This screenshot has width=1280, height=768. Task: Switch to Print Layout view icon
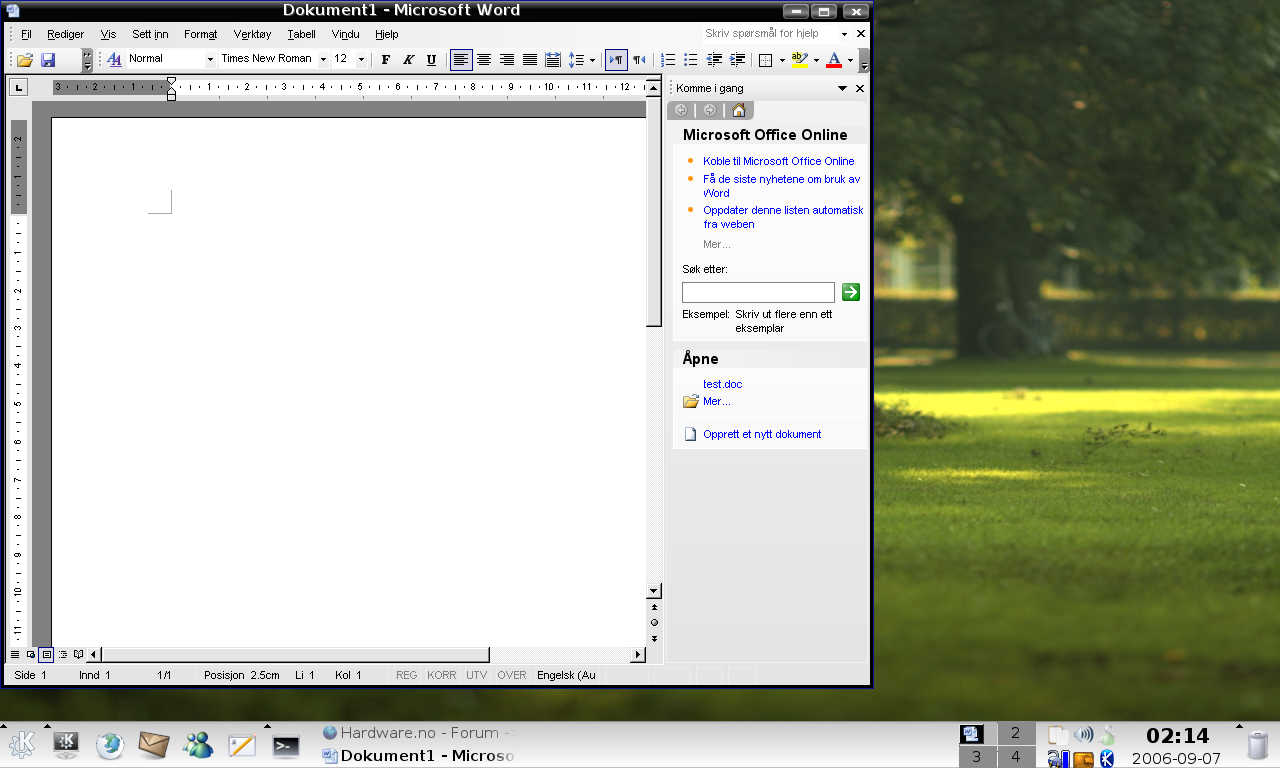(x=46, y=654)
